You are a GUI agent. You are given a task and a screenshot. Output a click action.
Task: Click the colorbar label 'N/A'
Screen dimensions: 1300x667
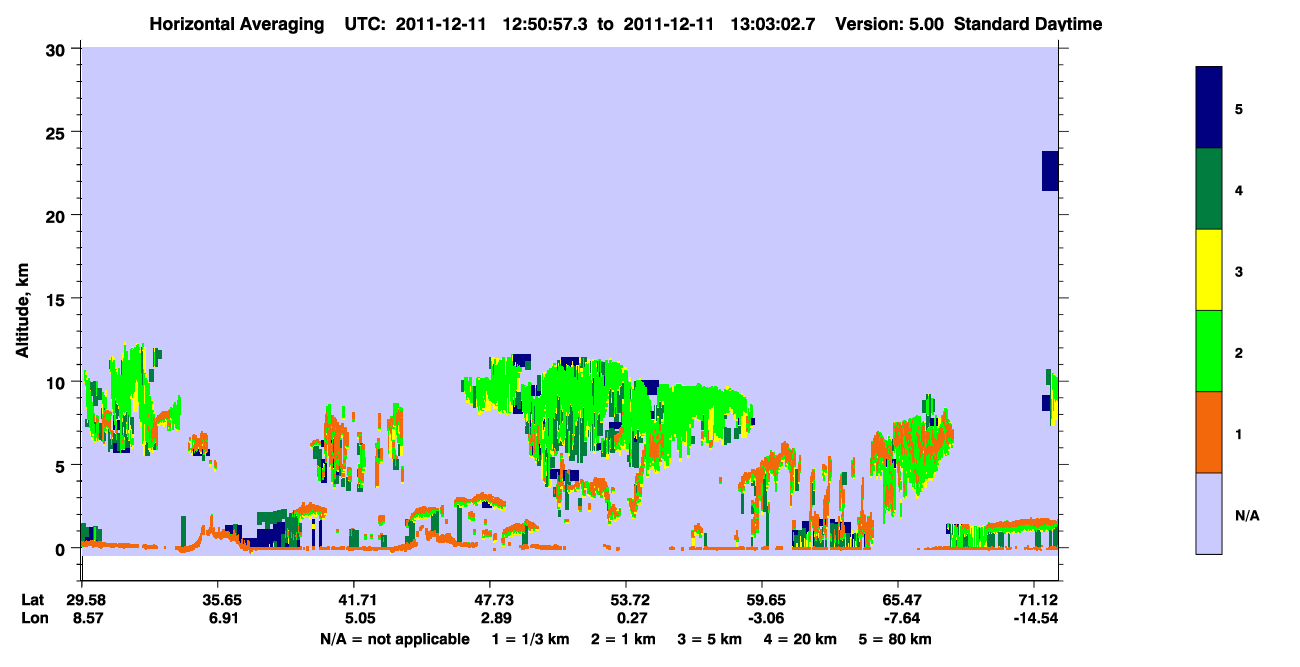pos(1246,516)
